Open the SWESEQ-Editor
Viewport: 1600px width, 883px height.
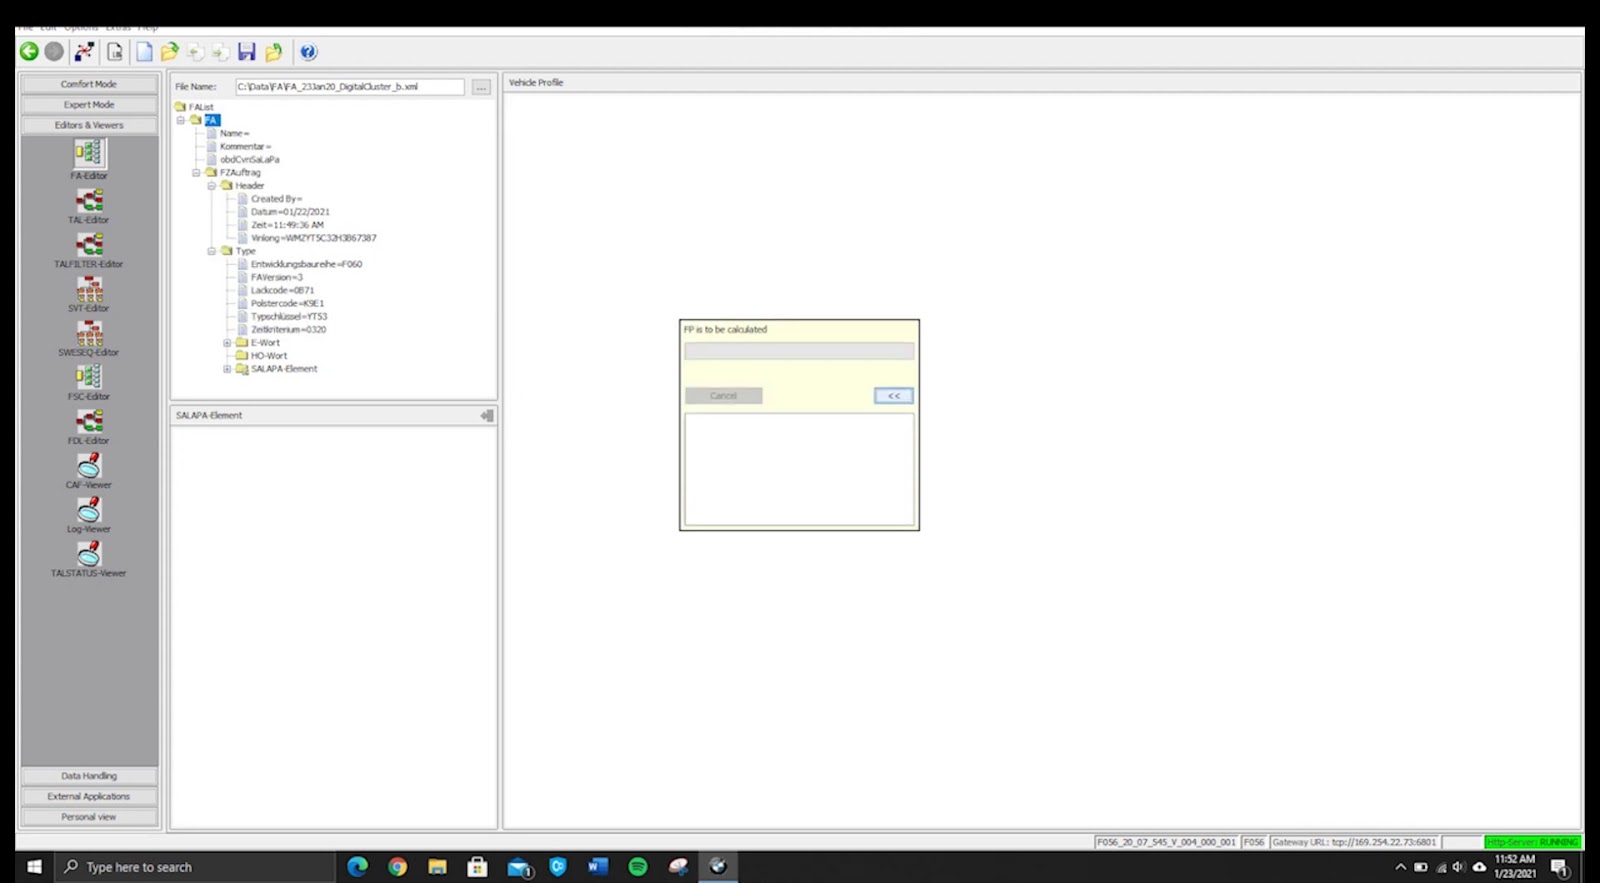pyautogui.click(x=89, y=338)
